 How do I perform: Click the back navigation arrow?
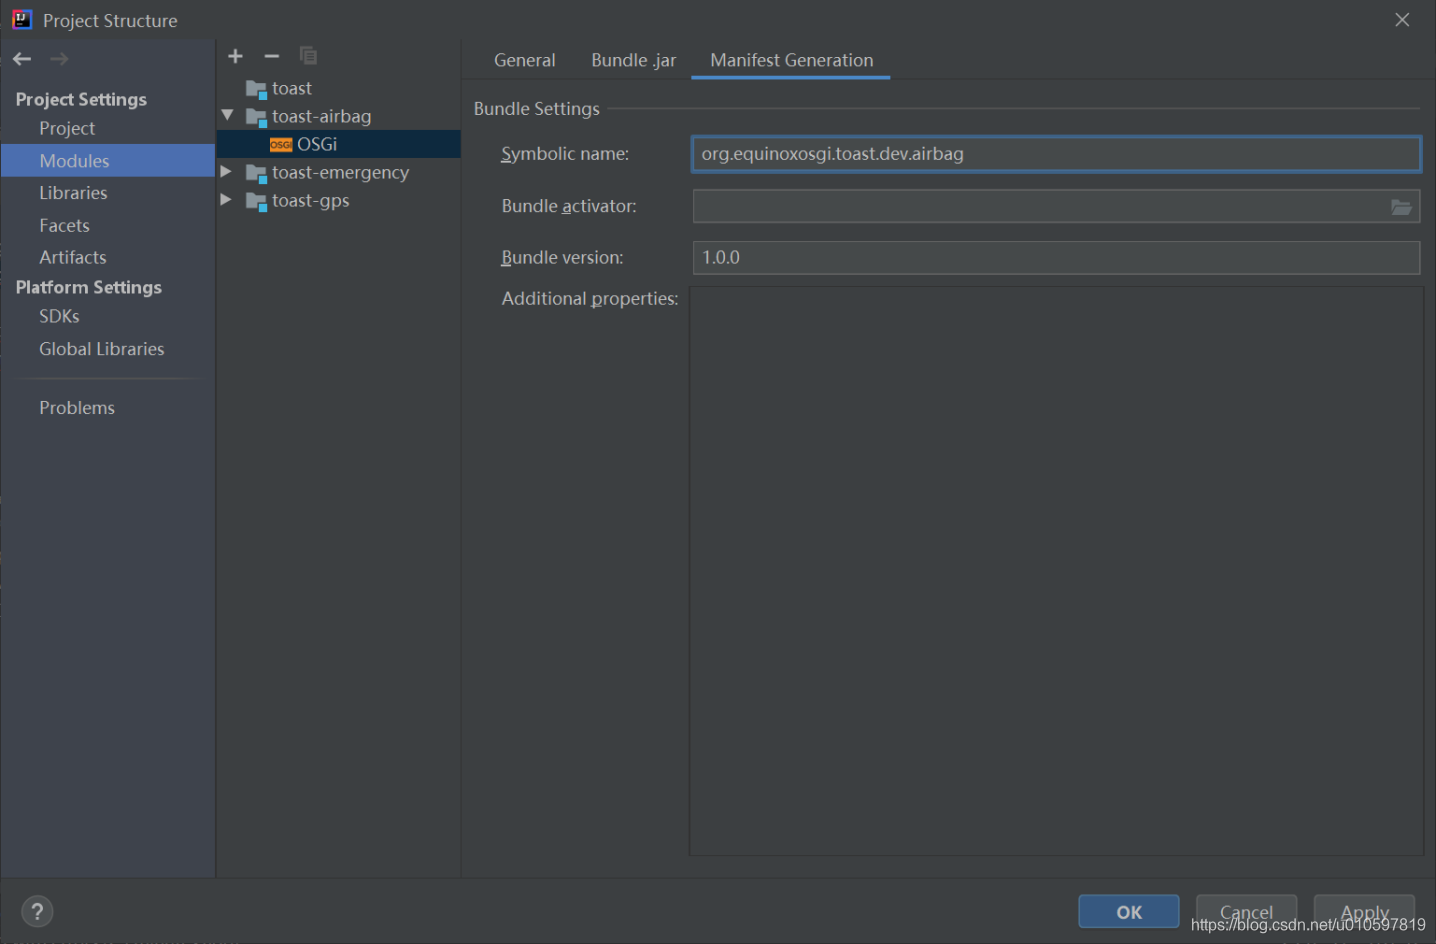point(22,59)
